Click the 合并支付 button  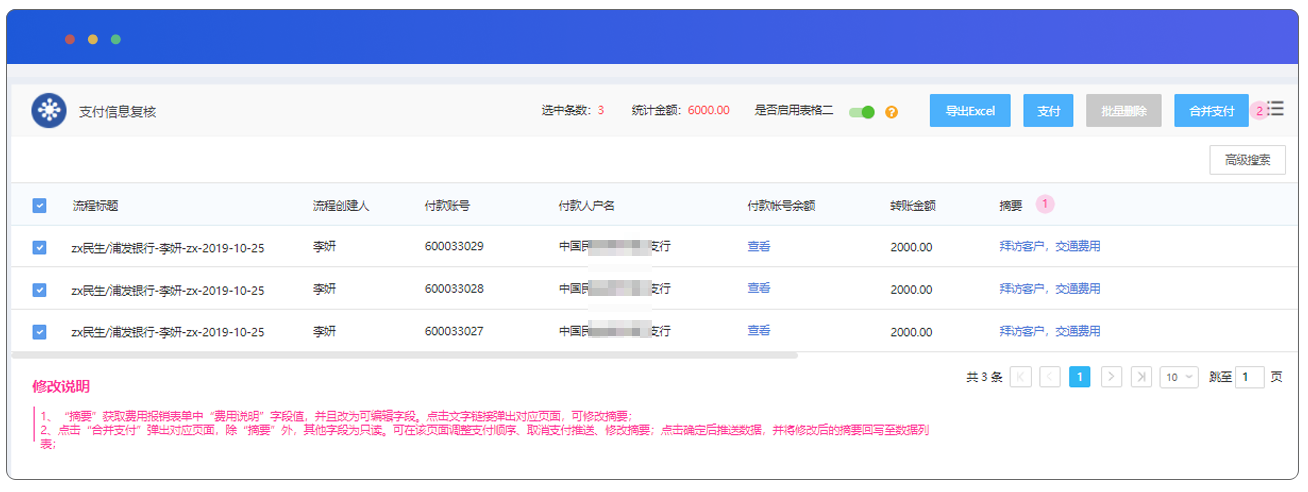pos(1211,111)
